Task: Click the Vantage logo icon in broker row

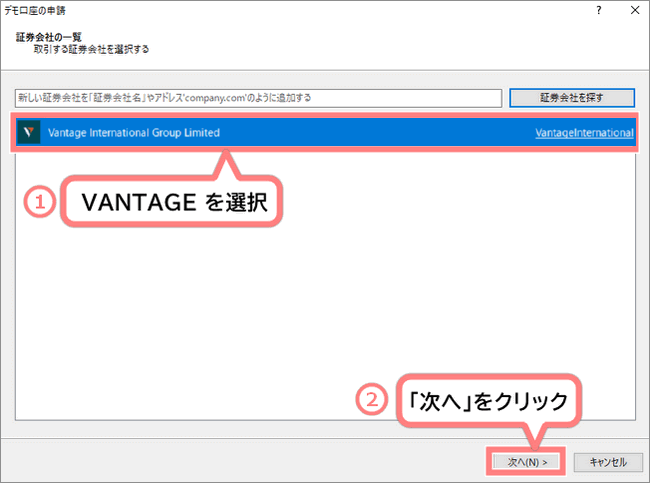Action: tap(29, 132)
